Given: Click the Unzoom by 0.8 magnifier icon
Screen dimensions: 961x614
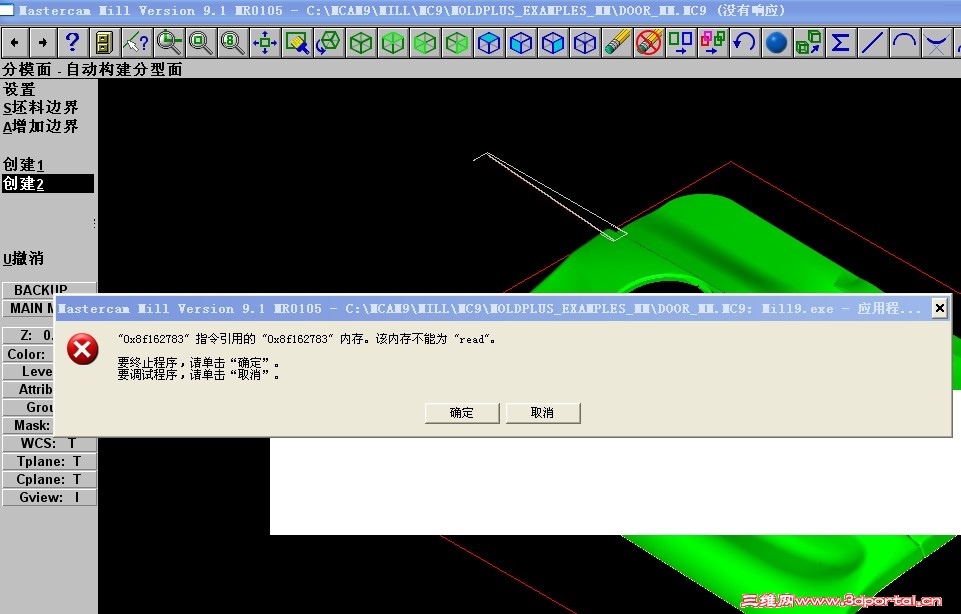Looking at the screenshot, I should [x=232, y=42].
